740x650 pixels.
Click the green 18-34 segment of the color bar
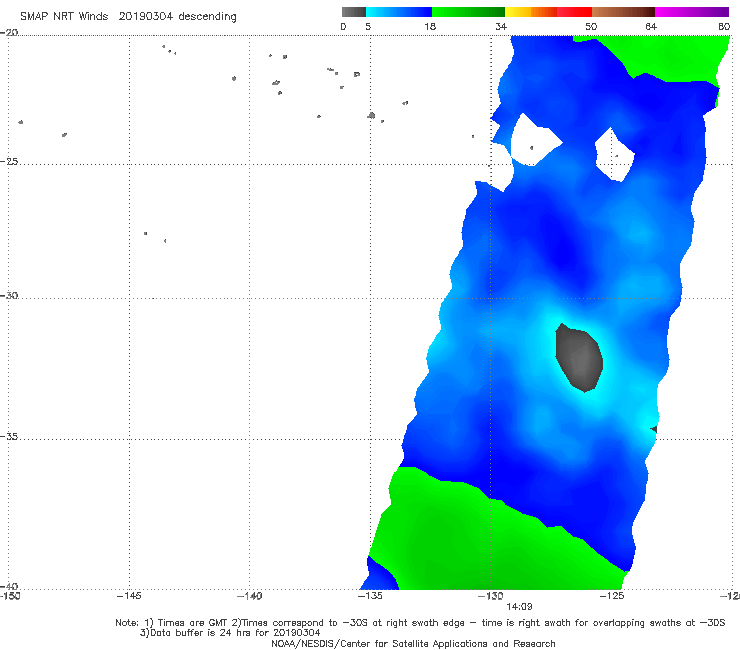click(x=469, y=12)
